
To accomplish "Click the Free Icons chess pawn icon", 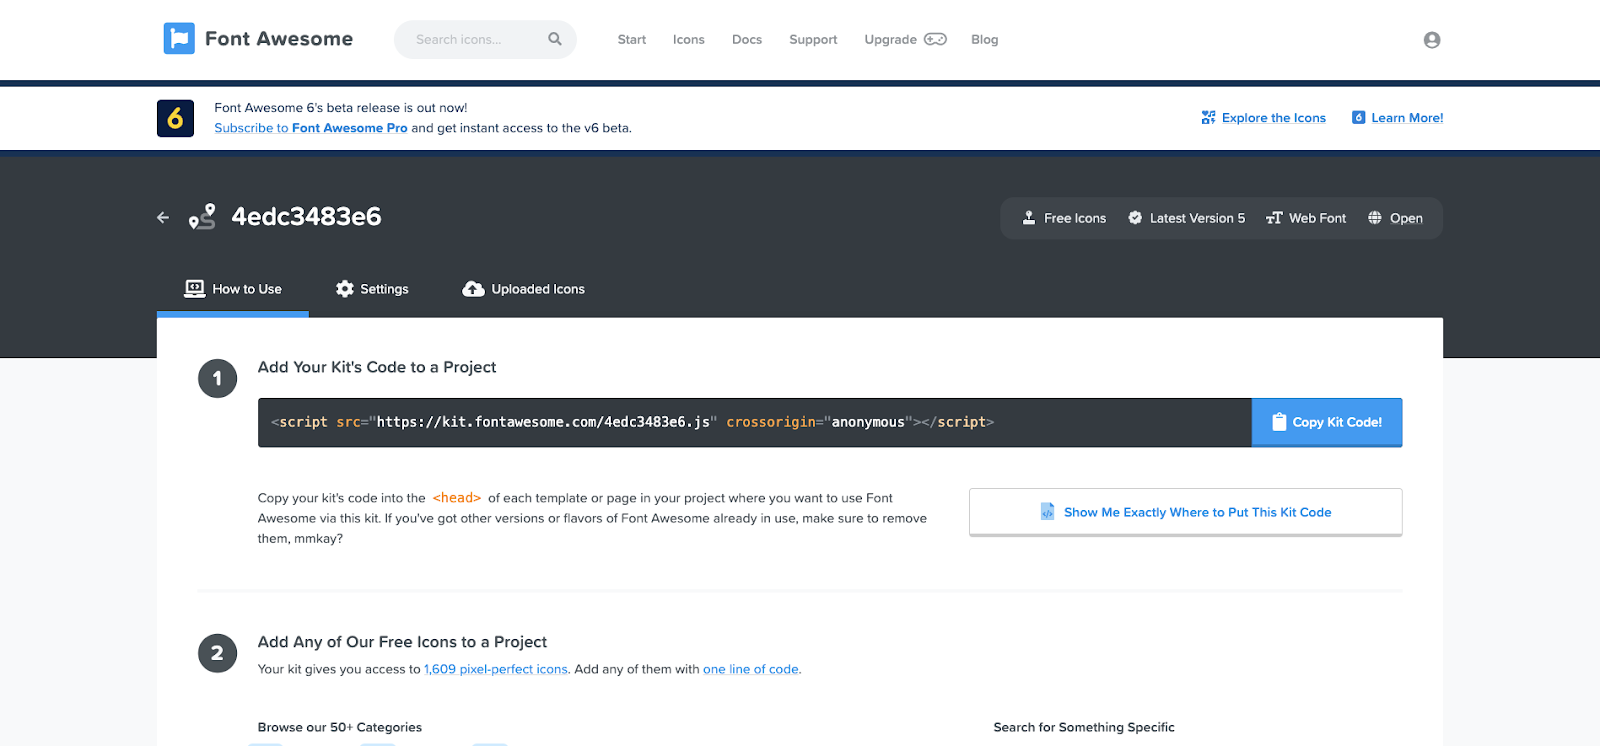I will [1029, 218].
